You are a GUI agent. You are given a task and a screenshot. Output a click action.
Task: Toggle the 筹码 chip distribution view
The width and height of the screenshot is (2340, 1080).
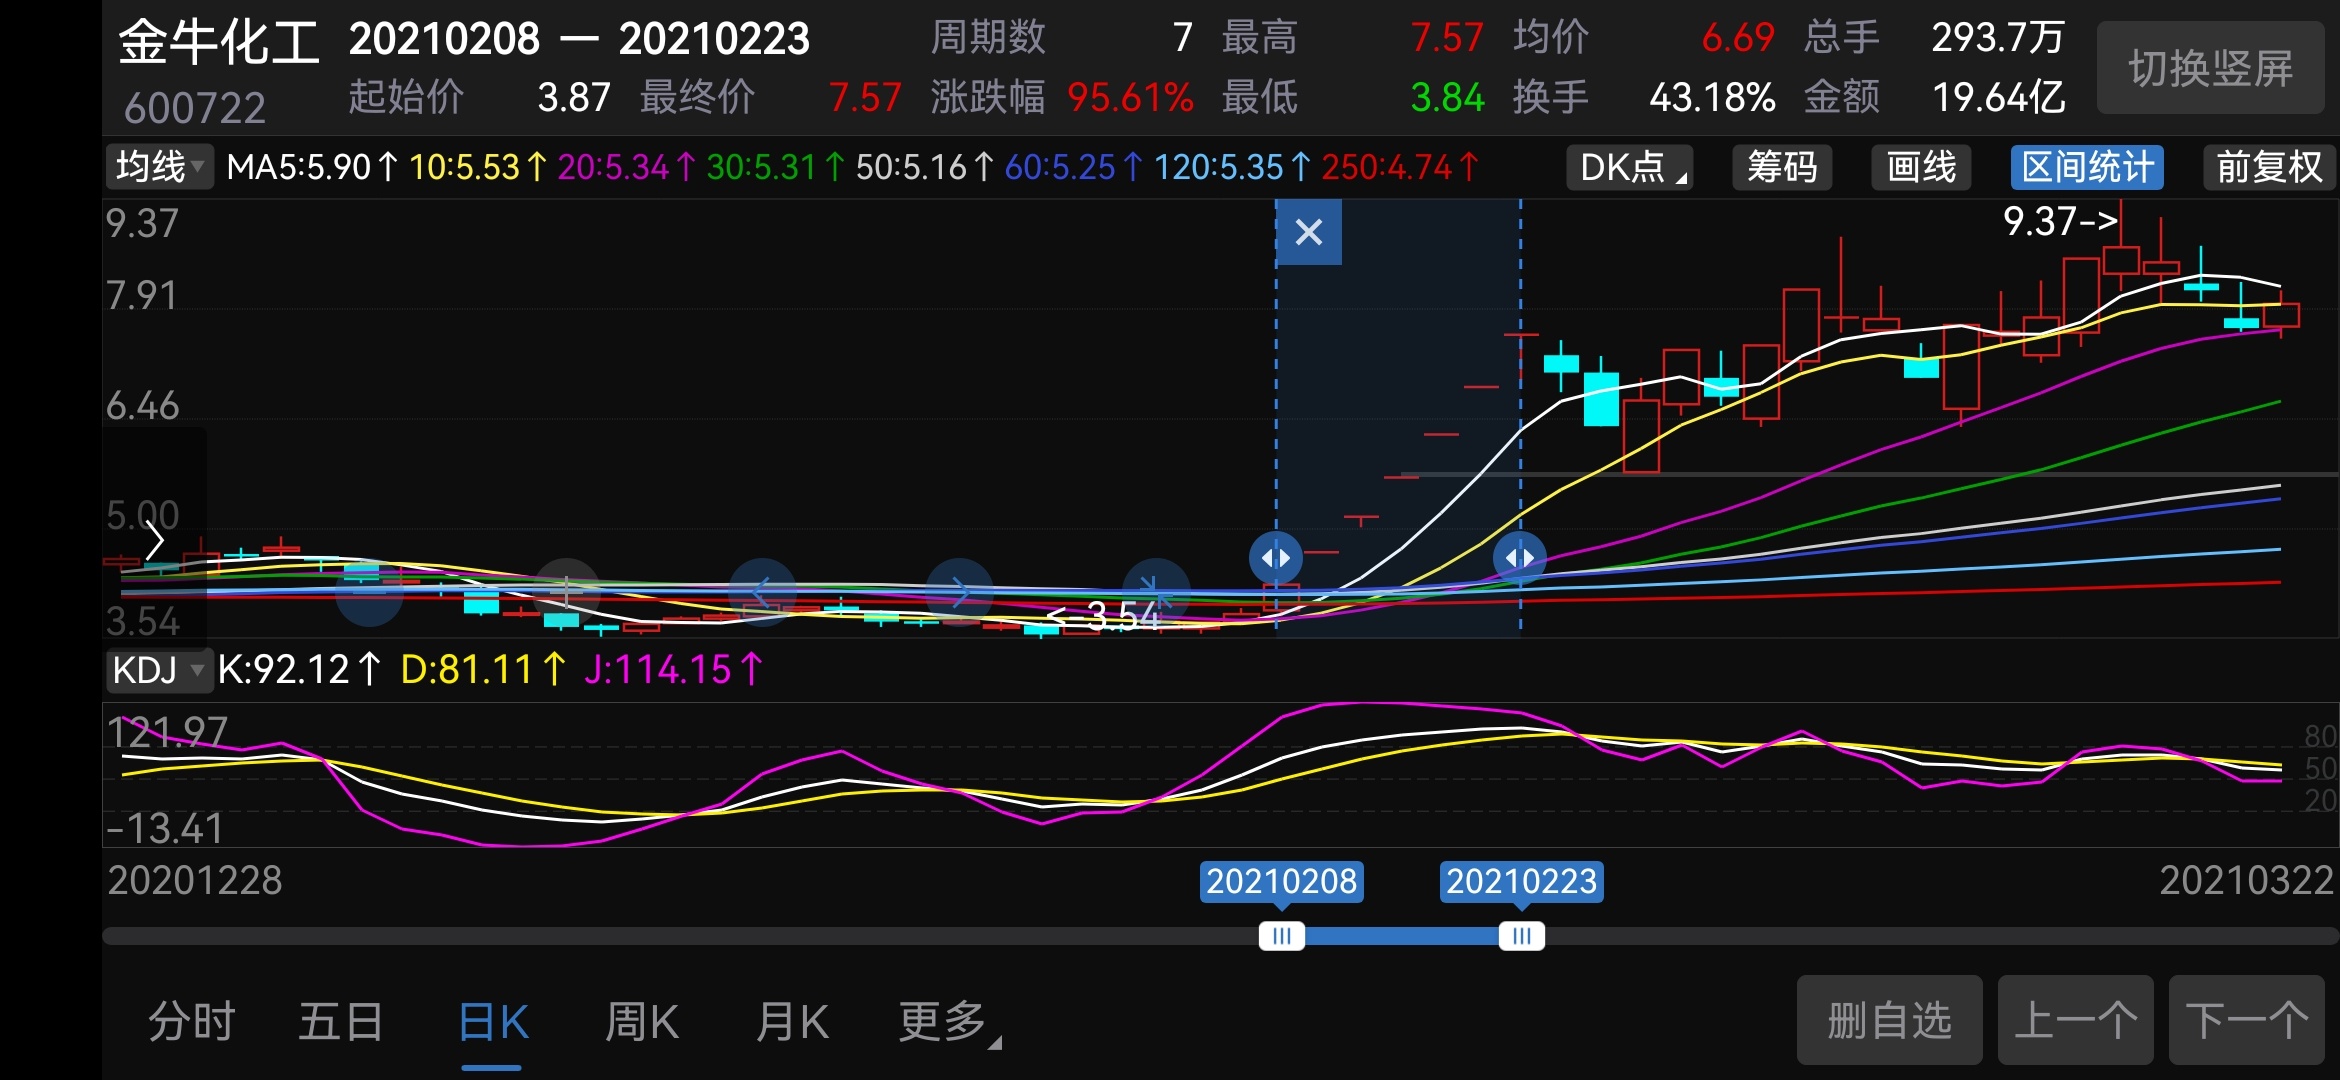(1782, 167)
